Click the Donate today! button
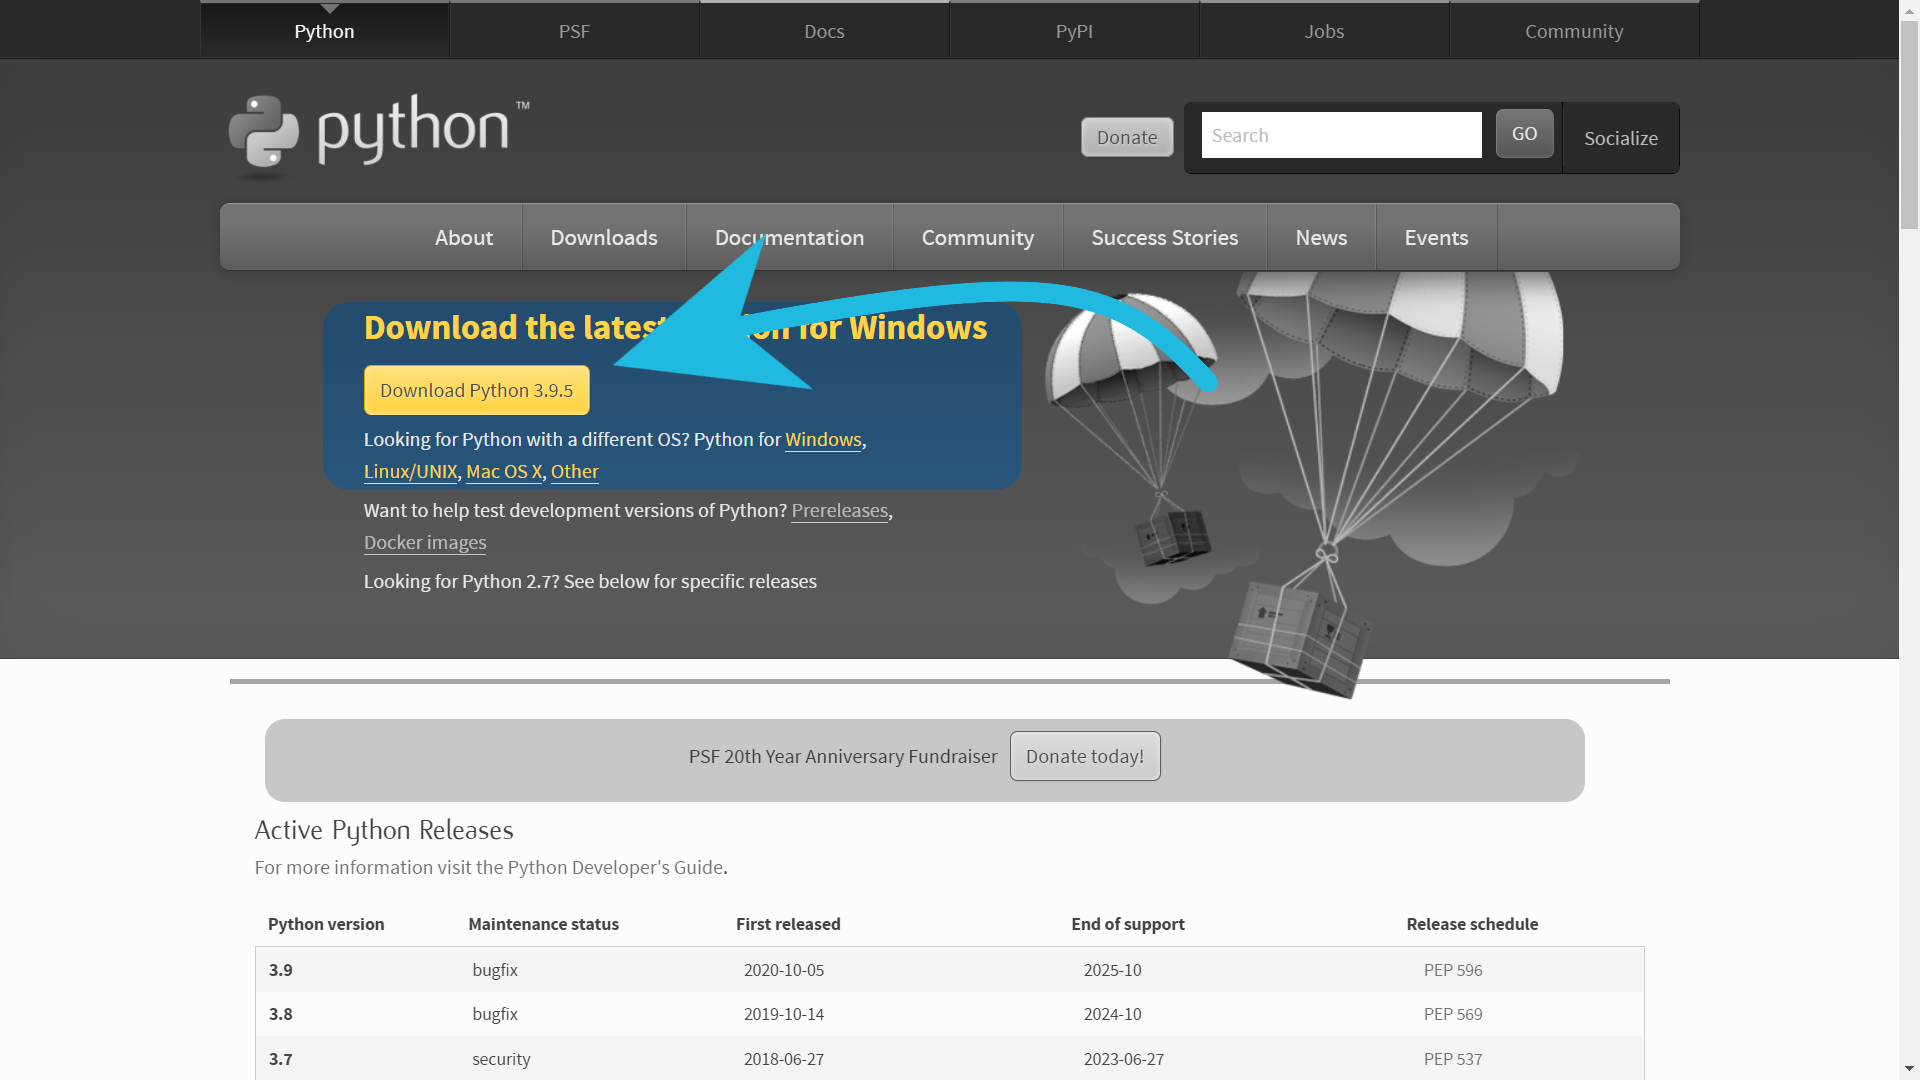The height and width of the screenshot is (1080, 1920). [1084, 756]
